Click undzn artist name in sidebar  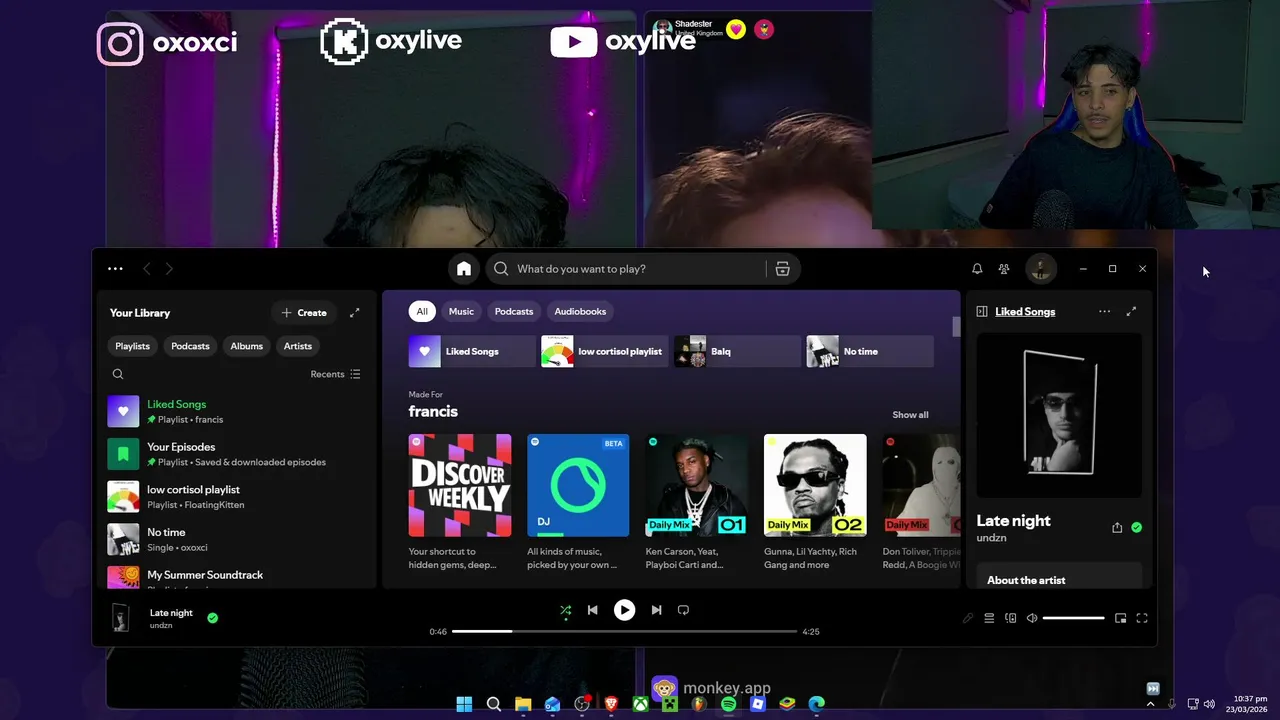(x=991, y=538)
